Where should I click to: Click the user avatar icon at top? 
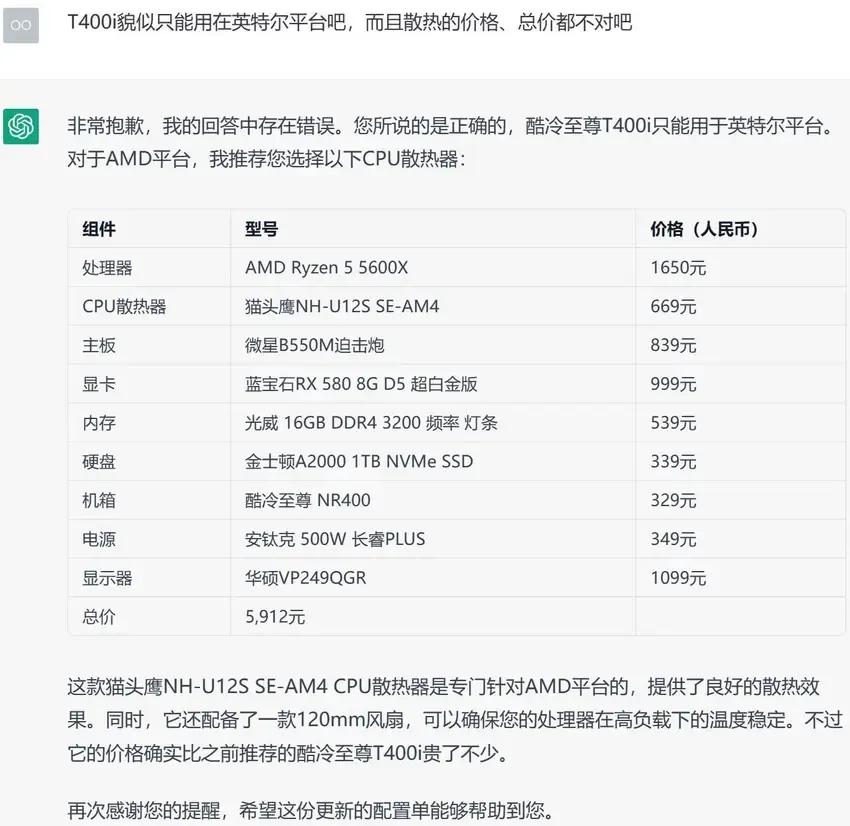click(x=21, y=26)
